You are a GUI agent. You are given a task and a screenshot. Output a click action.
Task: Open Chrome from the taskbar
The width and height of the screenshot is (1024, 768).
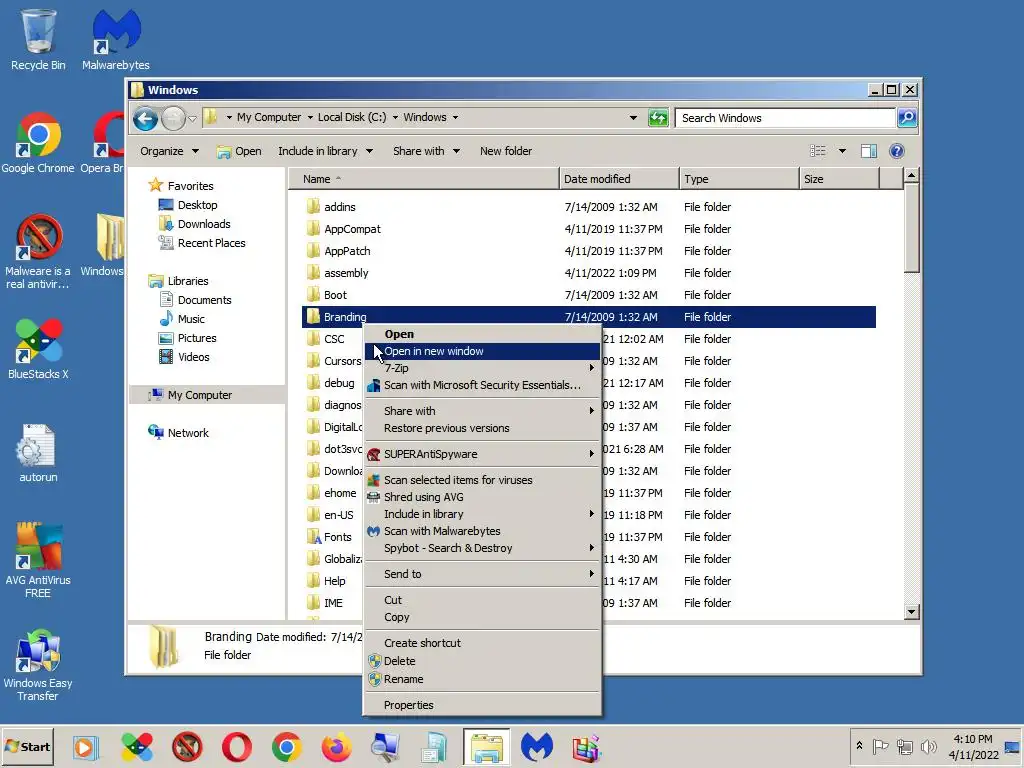click(x=287, y=747)
